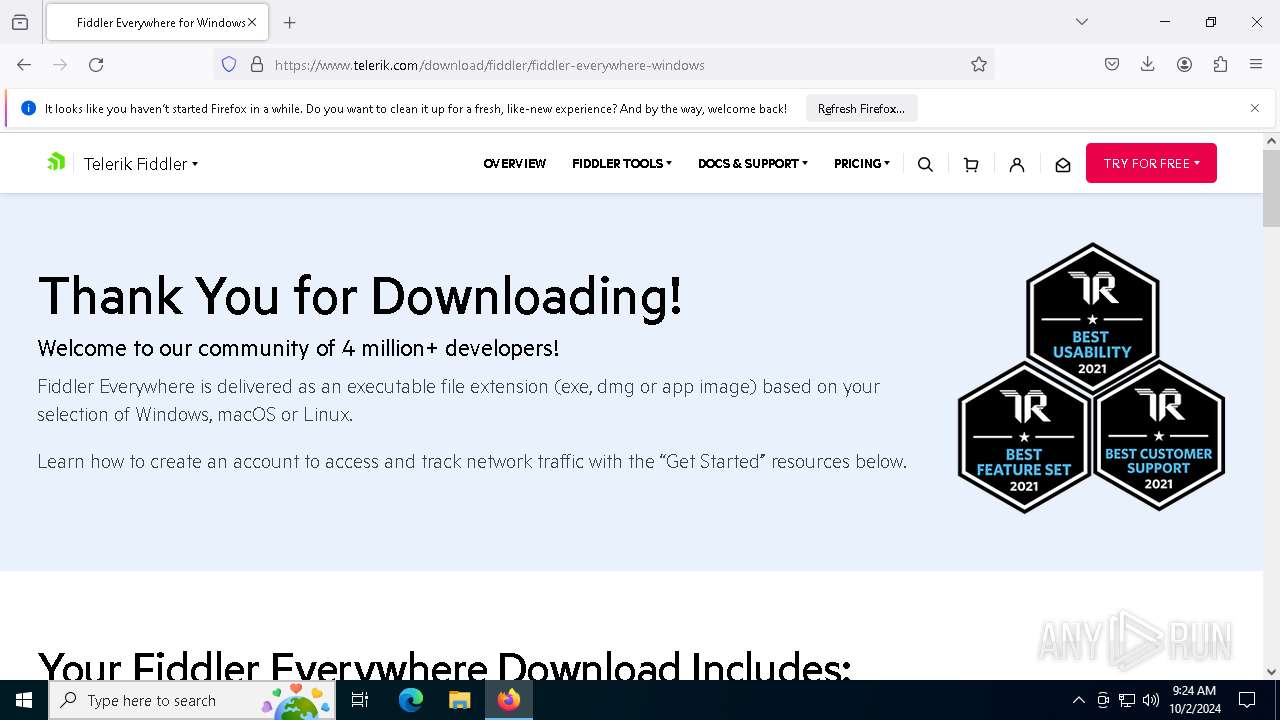The image size is (1280, 720).
Task: Open the OVERVIEW nav item
Action: click(514, 164)
